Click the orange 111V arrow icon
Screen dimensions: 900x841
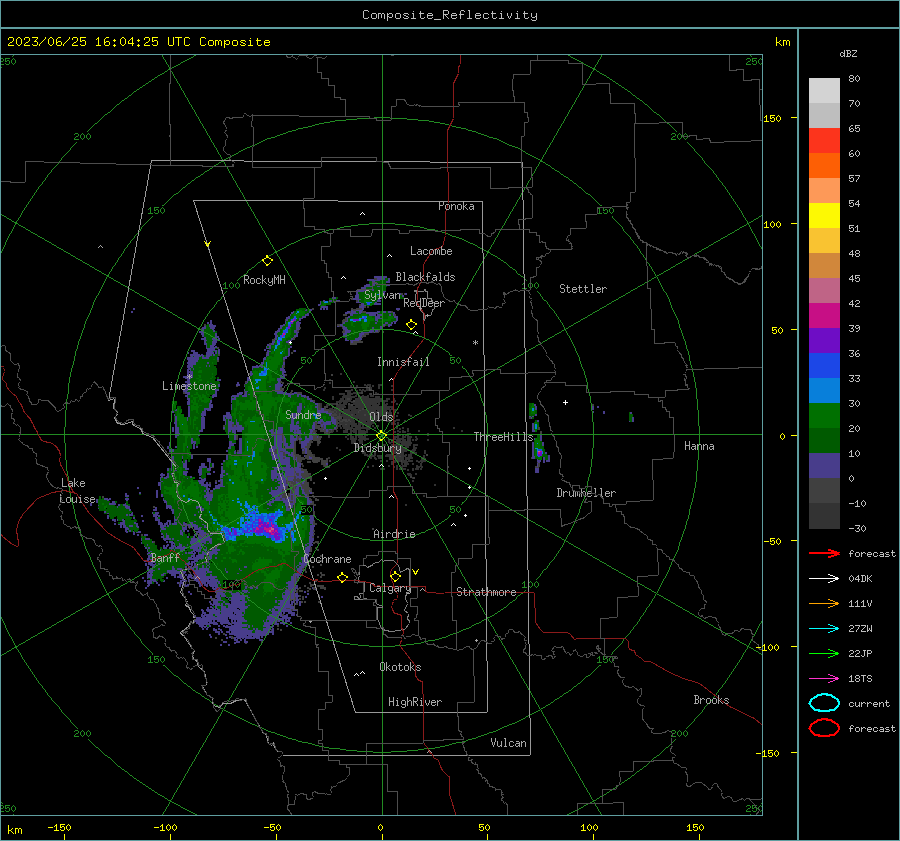(824, 603)
